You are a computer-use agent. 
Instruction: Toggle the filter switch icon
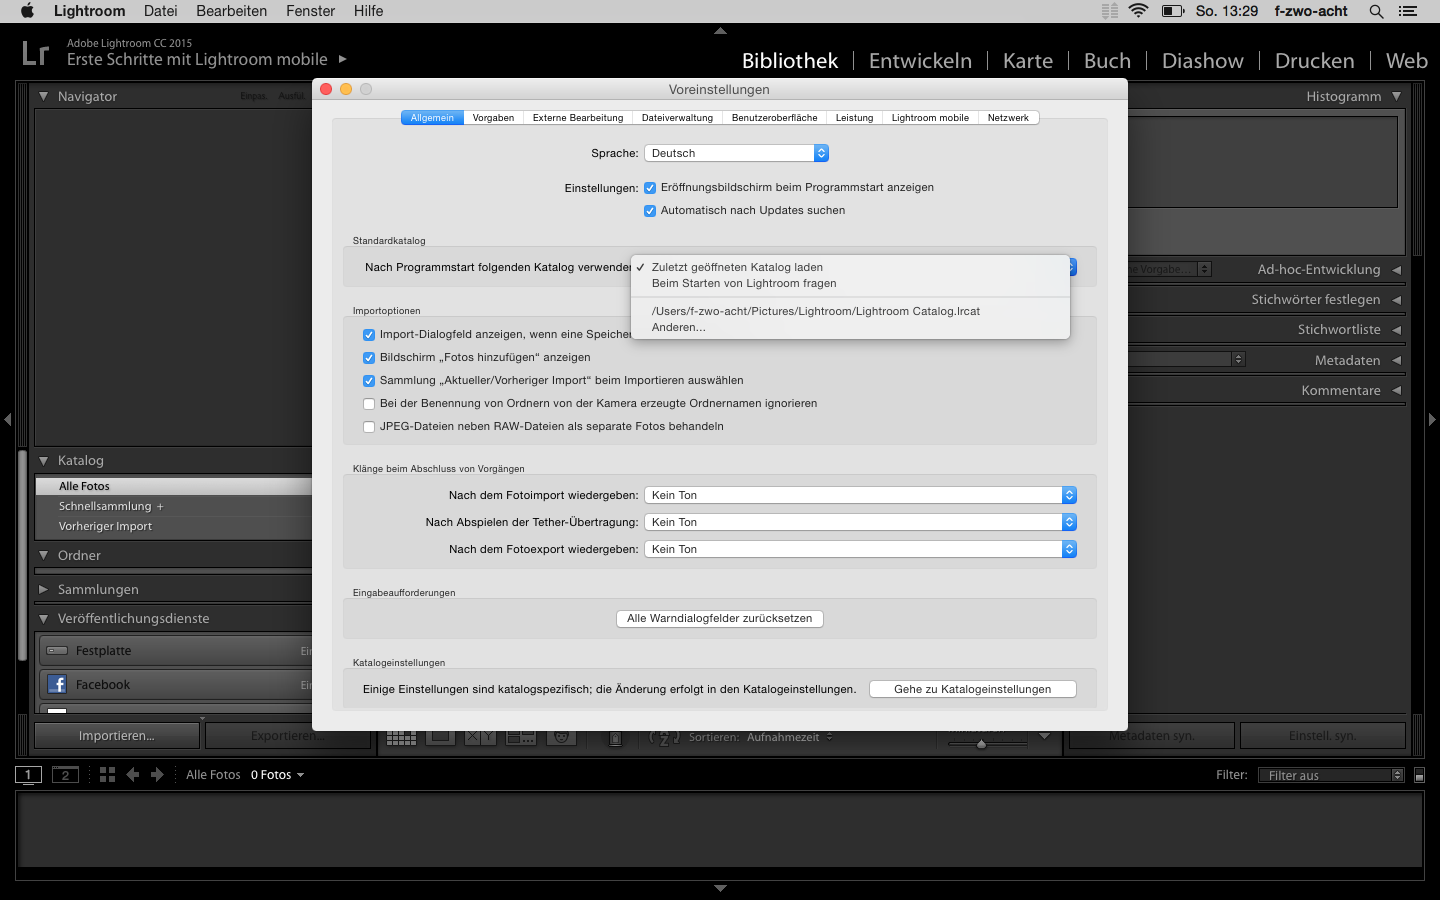[1419, 775]
